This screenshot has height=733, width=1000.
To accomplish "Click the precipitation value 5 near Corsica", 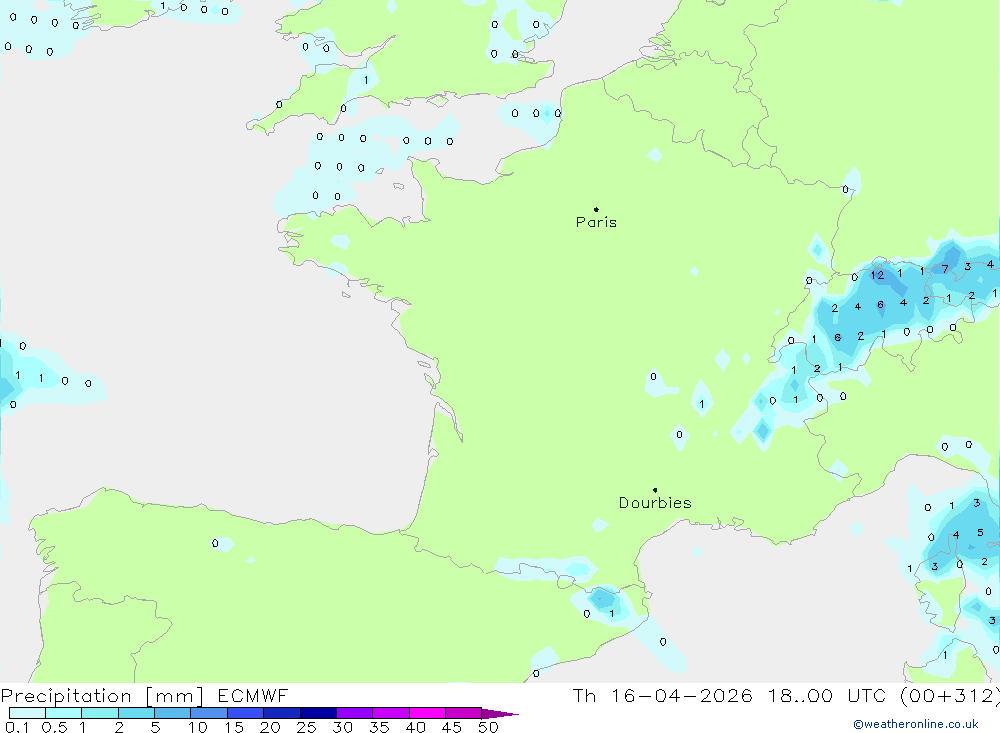I will tap(980, 532).
